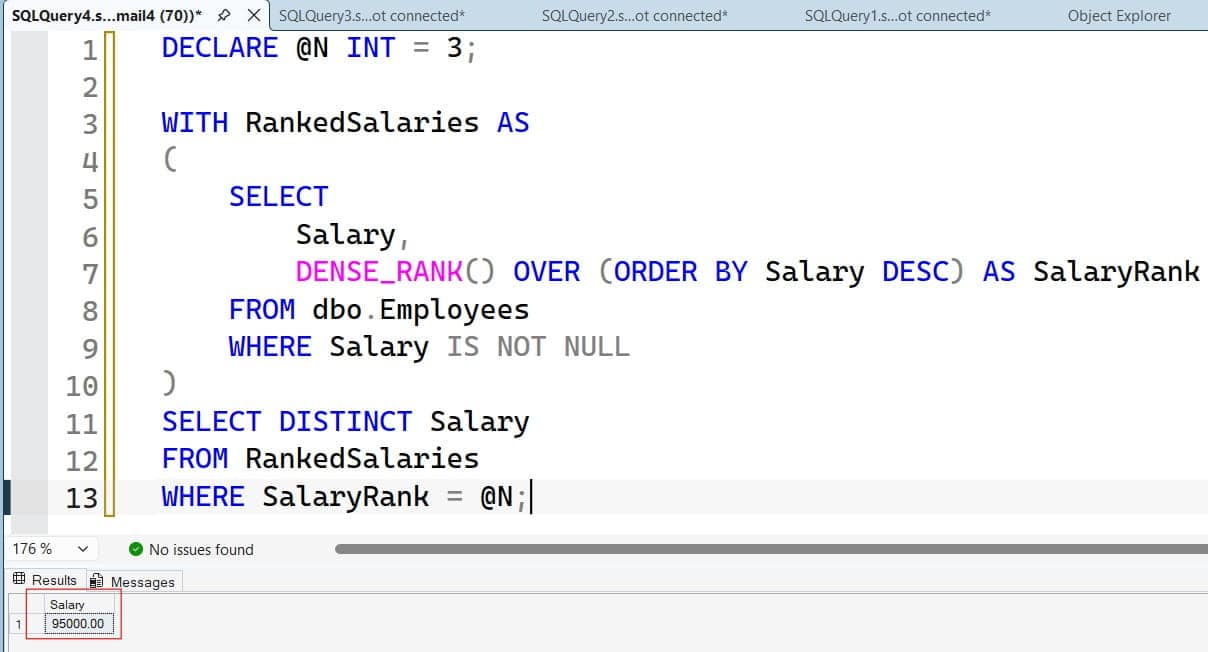The height and width of the screenshot is (652, 1208).
Task: Switch to the SQLQuery3 tab
Action: click(x=371, y=16)
